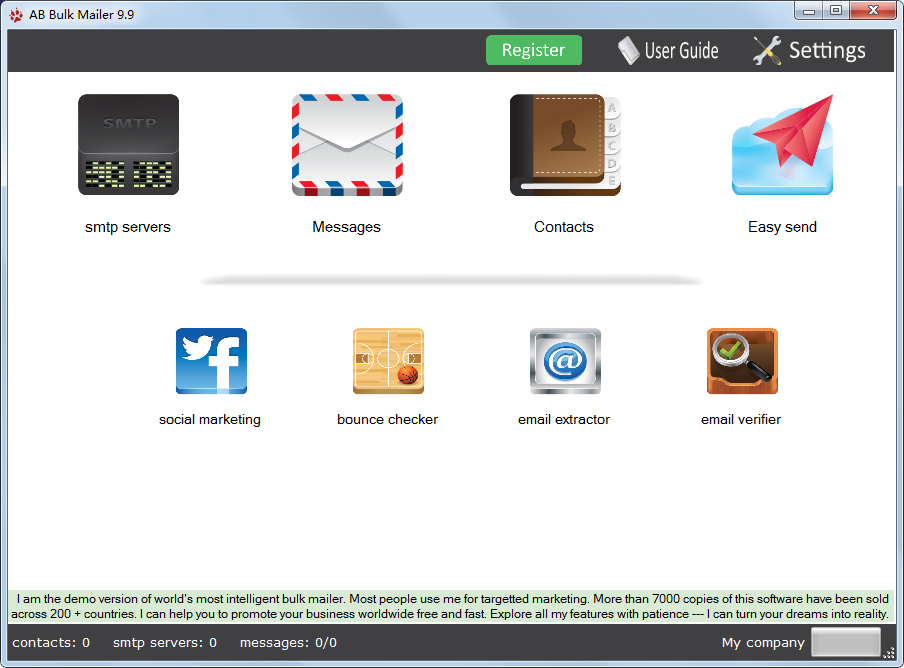Screen dimensions: 904x668
Task: Close the AB Bulk Mailer window
Action: point(873,10)
